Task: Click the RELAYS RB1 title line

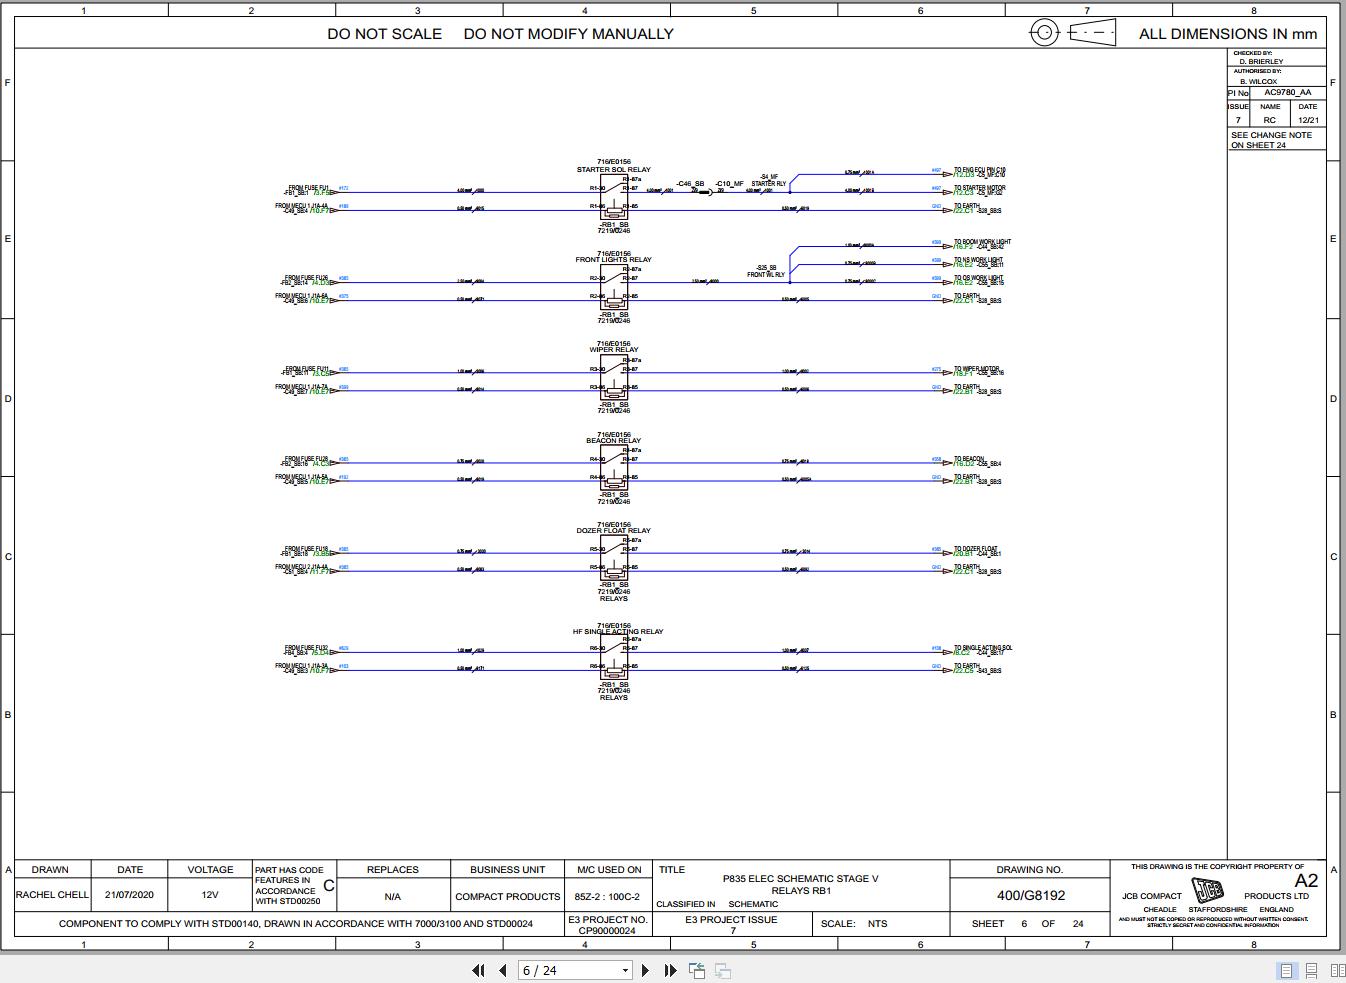Action: click(x=801, y=891)
